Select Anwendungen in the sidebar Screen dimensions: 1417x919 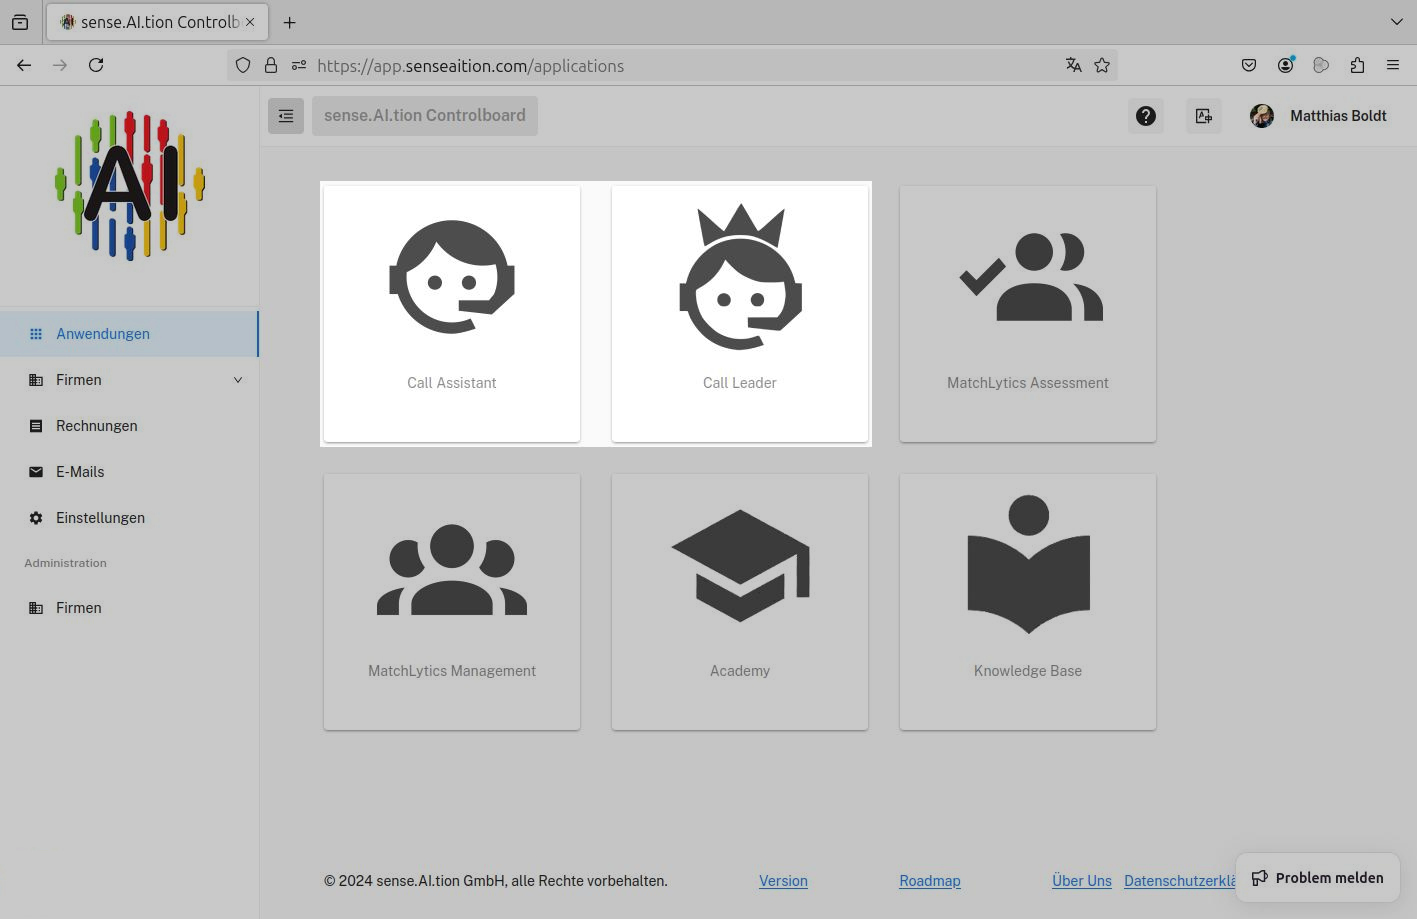(129, 334)
